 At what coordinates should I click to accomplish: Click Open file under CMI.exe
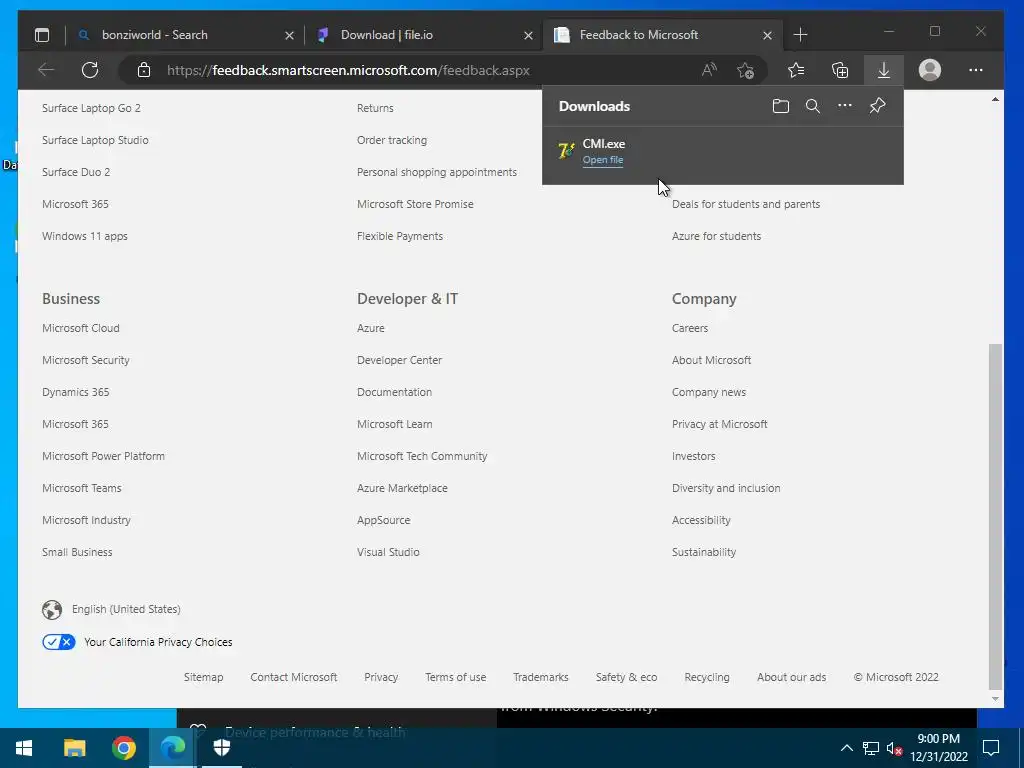(x=603, y=160)
